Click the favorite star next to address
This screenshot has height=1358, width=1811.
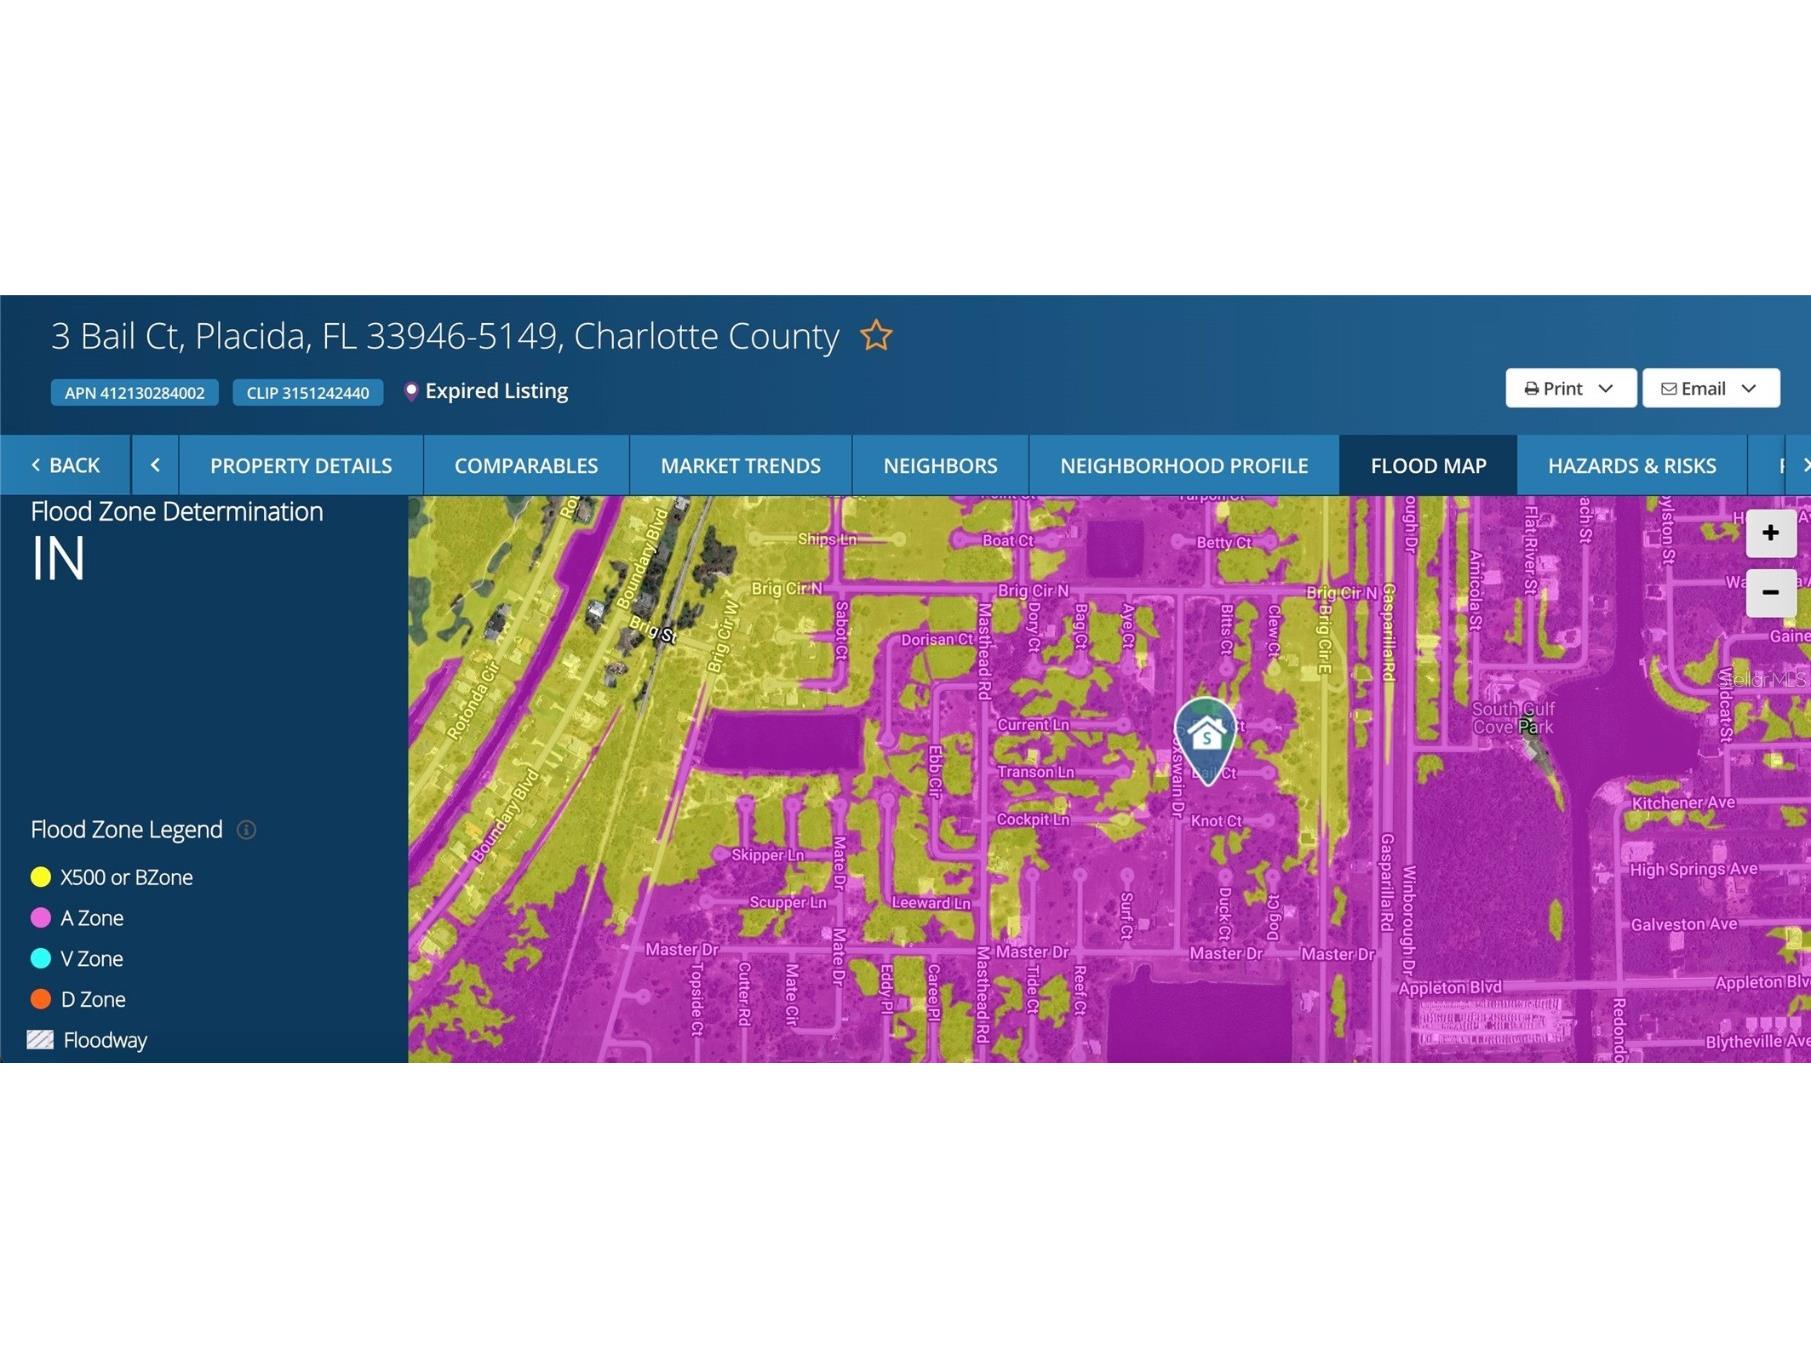pyautogui.click(x=875, y=336)
